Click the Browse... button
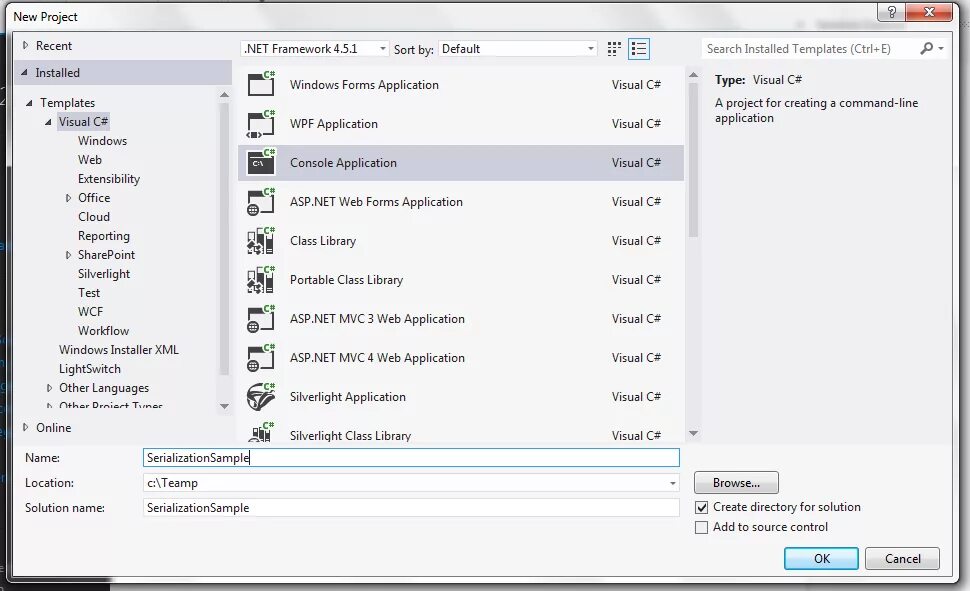Viewport: 970px width, 591px height. 736,483
